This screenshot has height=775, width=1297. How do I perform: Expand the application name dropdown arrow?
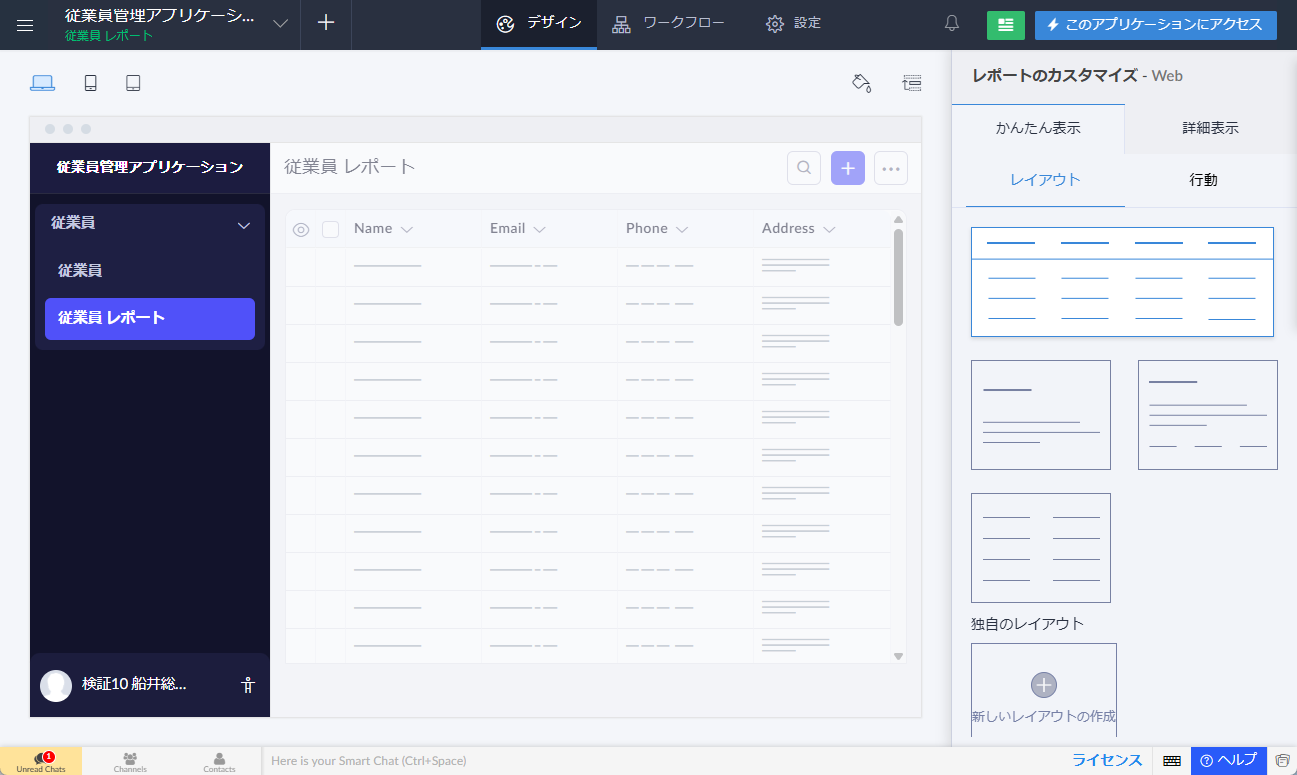tap(280, 24)
